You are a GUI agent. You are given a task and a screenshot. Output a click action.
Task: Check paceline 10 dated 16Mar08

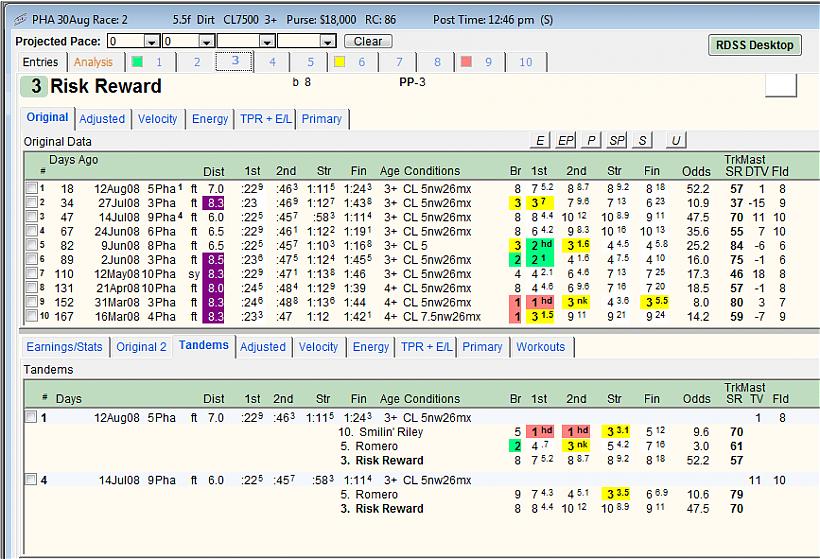(32, 315)
